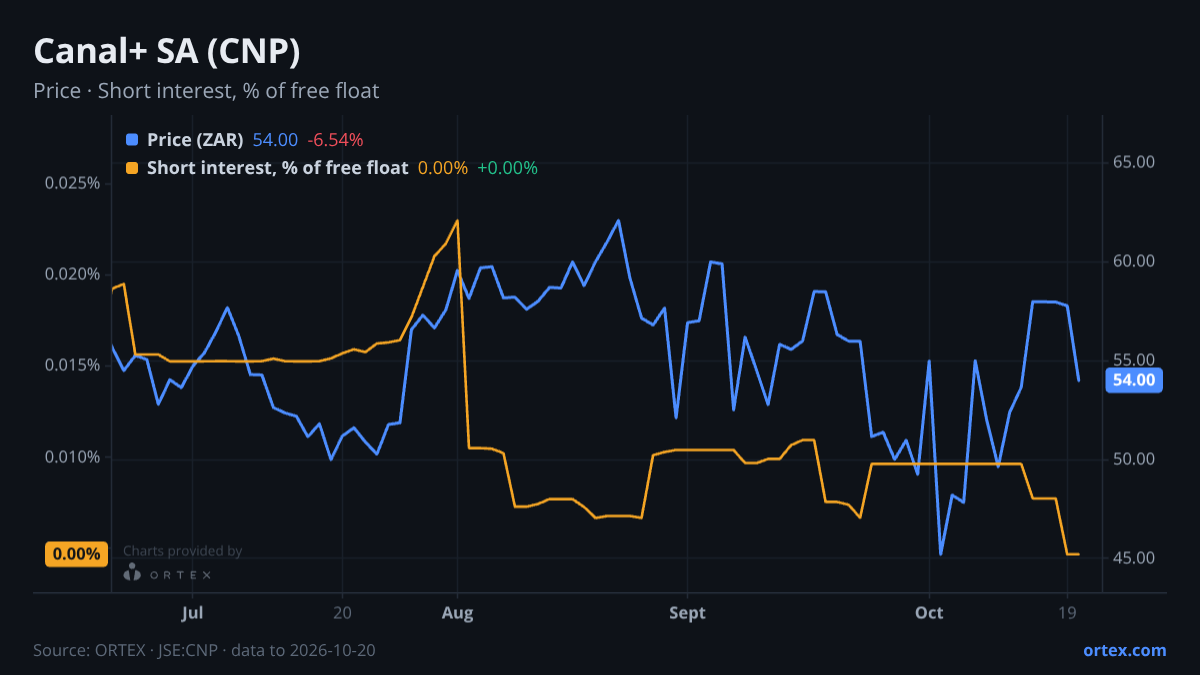The image size is (1200, 675).
Task: Click the orange 0.00% axis badge
Action: point(76,554)
